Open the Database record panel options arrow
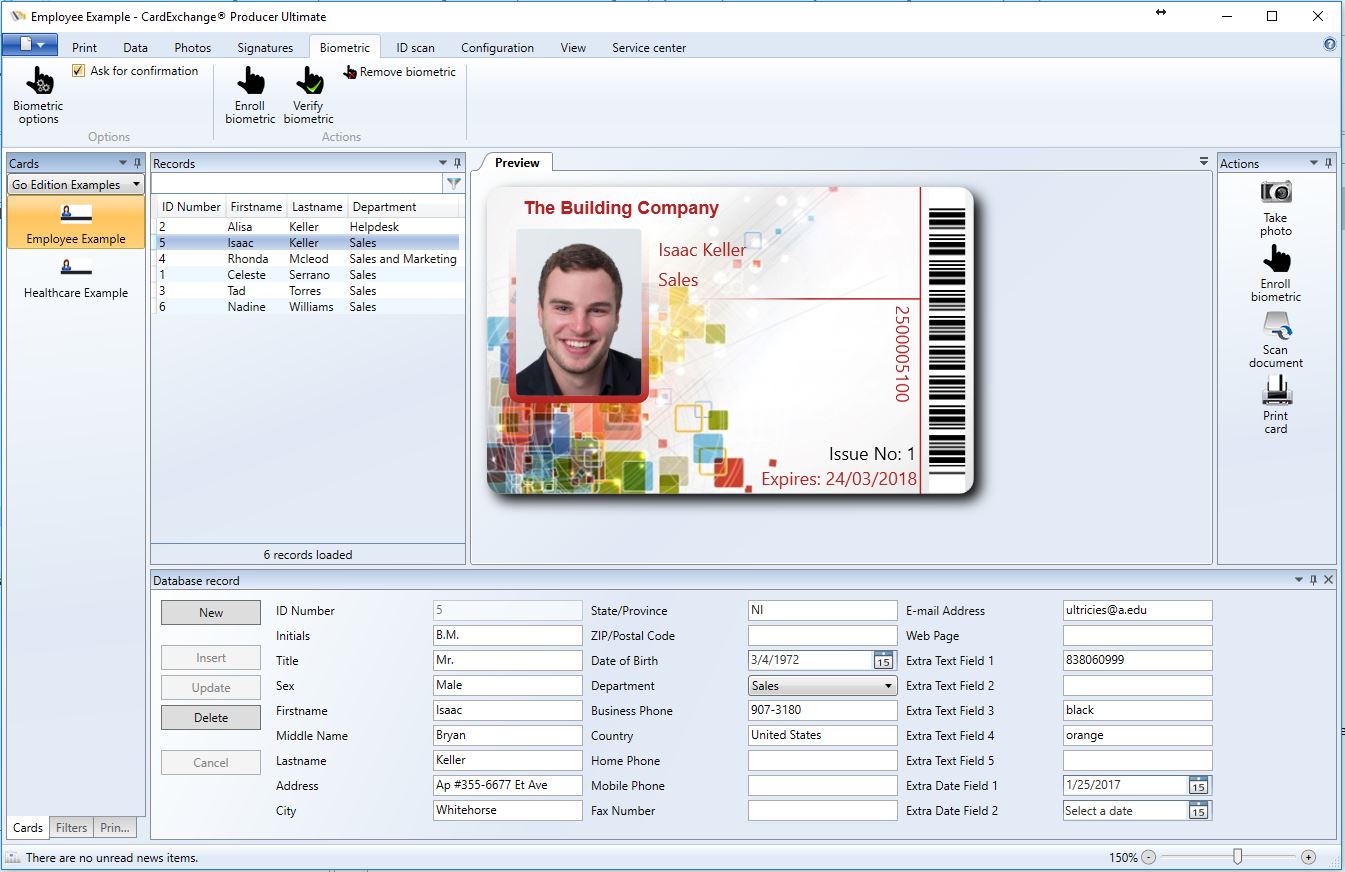Screen dimensions: 1345x872 [x=1299, y=580]
